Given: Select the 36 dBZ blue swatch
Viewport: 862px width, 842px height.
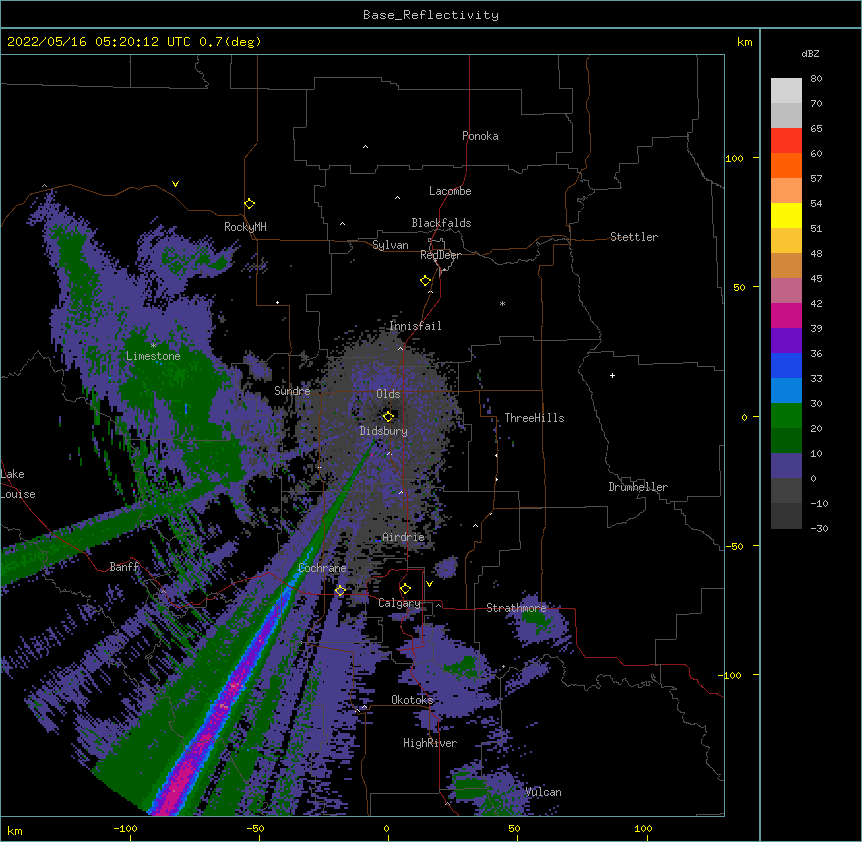Looking at the screenshot, I should tap(786, 365).
